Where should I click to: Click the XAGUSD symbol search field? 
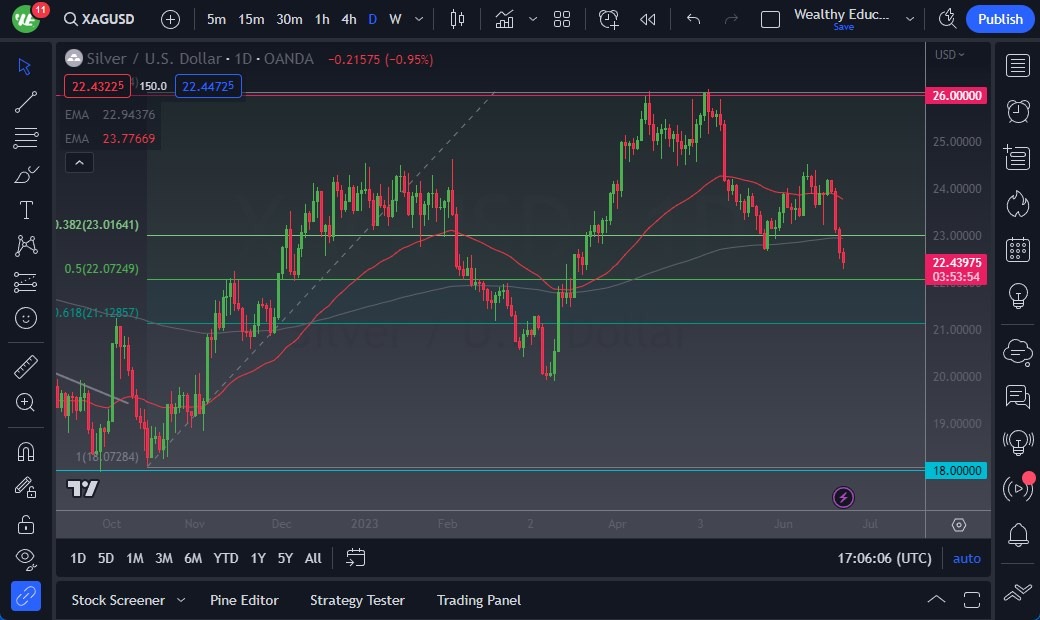coord(98,19)
